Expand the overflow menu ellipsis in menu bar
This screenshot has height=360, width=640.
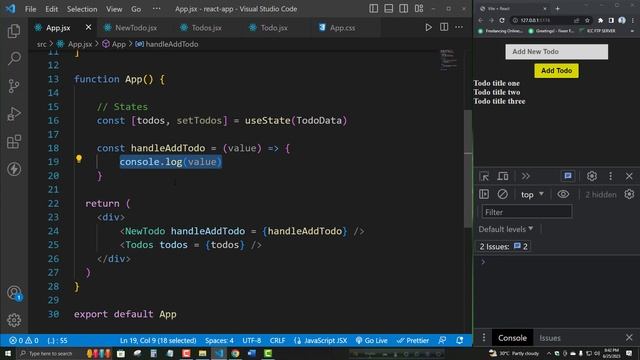pyautogui.click(x=156, y=9)
